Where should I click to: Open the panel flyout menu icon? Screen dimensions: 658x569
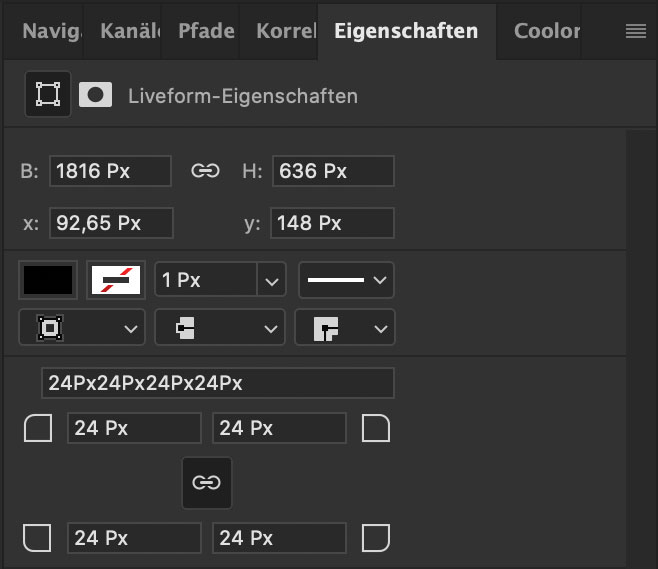coord(636,31)
